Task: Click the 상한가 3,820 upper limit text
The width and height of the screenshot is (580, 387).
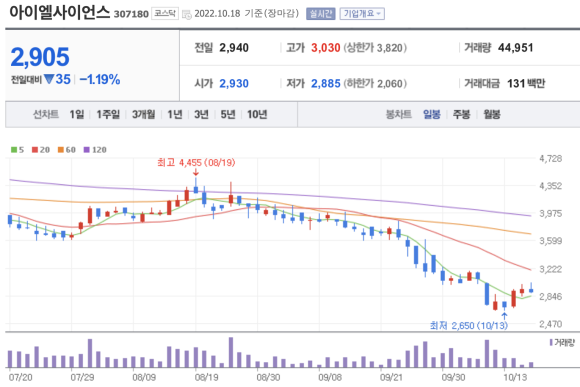Action: tap(375, 48)
